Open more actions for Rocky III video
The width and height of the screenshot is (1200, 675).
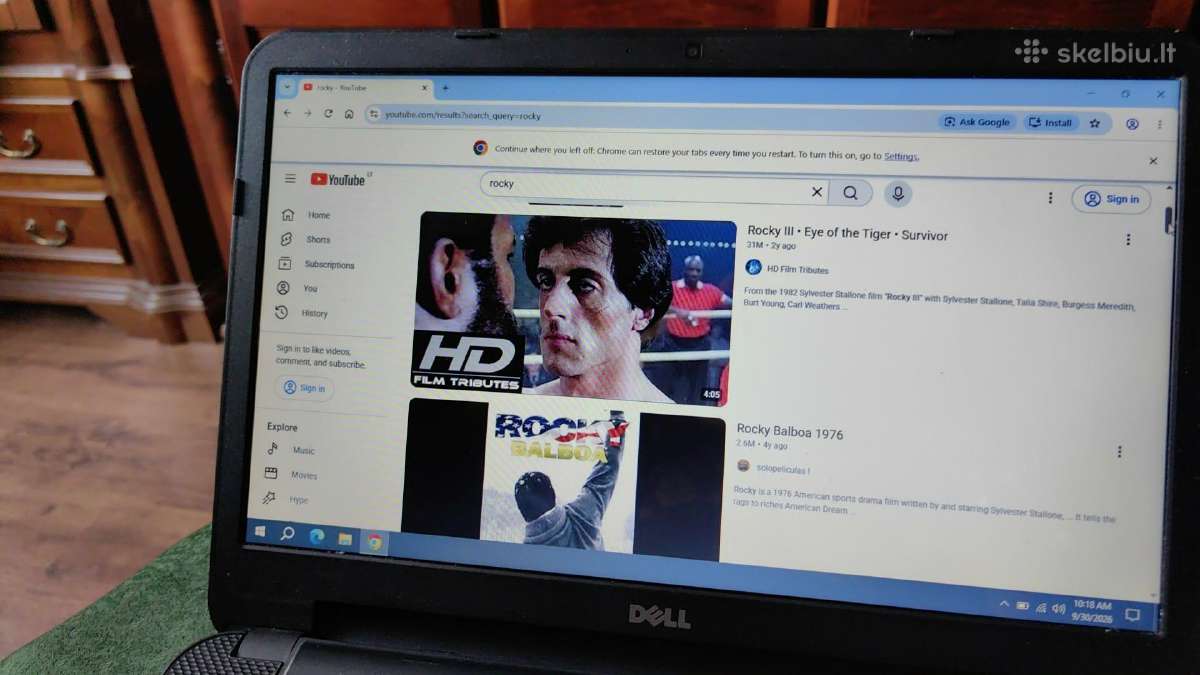[x=1128, y=240]
